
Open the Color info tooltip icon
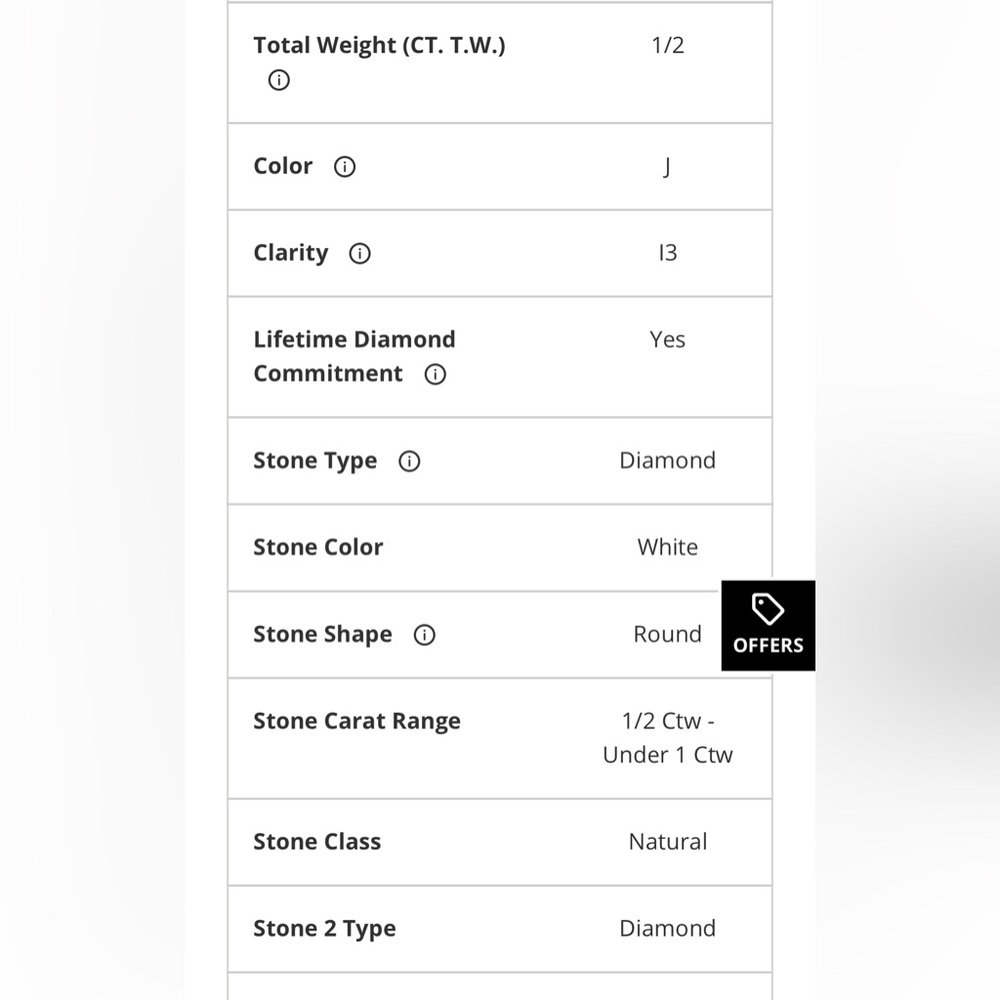pyautogui.click(x=344, y=167)
